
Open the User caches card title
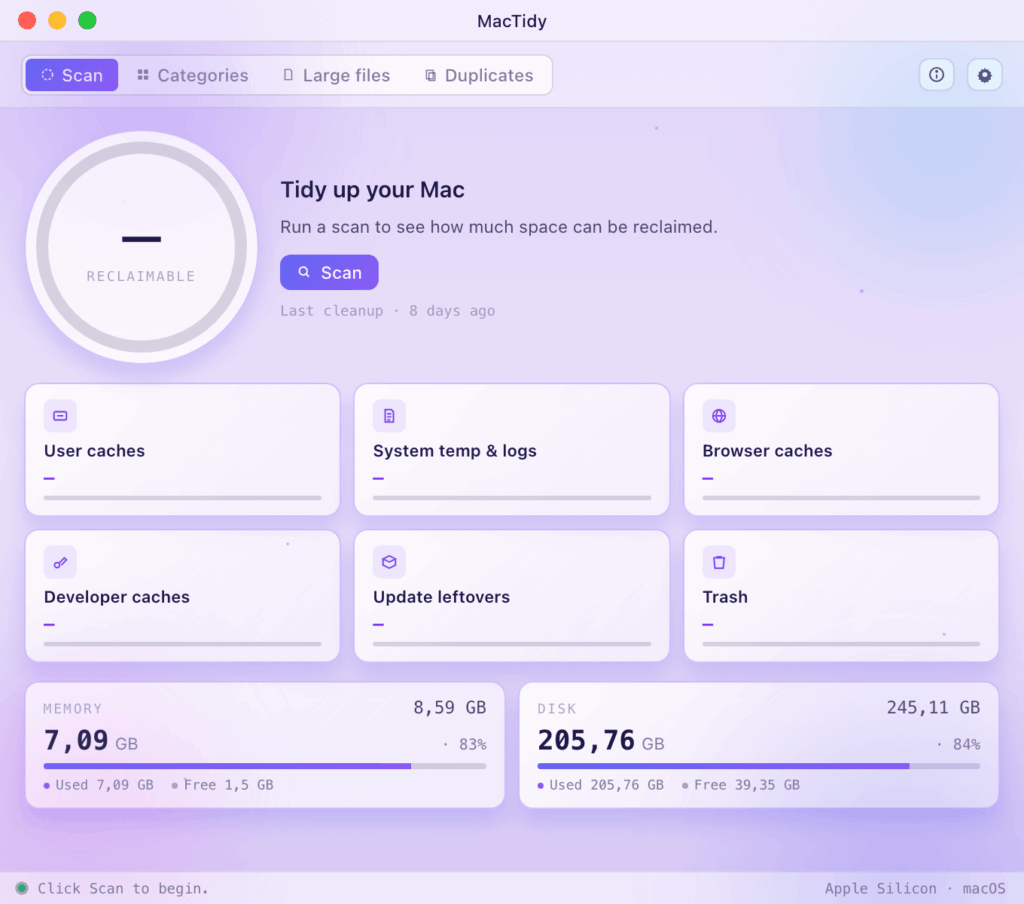[94, 451]
